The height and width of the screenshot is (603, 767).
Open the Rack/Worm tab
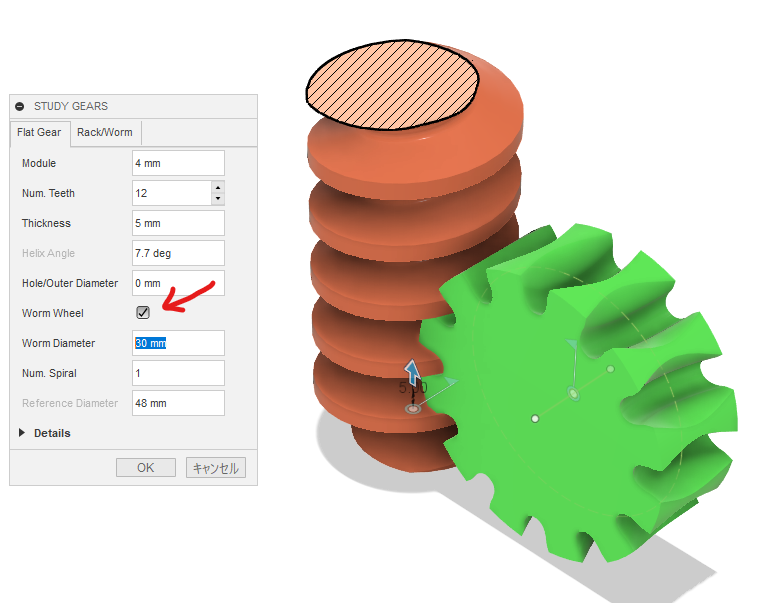104,132
